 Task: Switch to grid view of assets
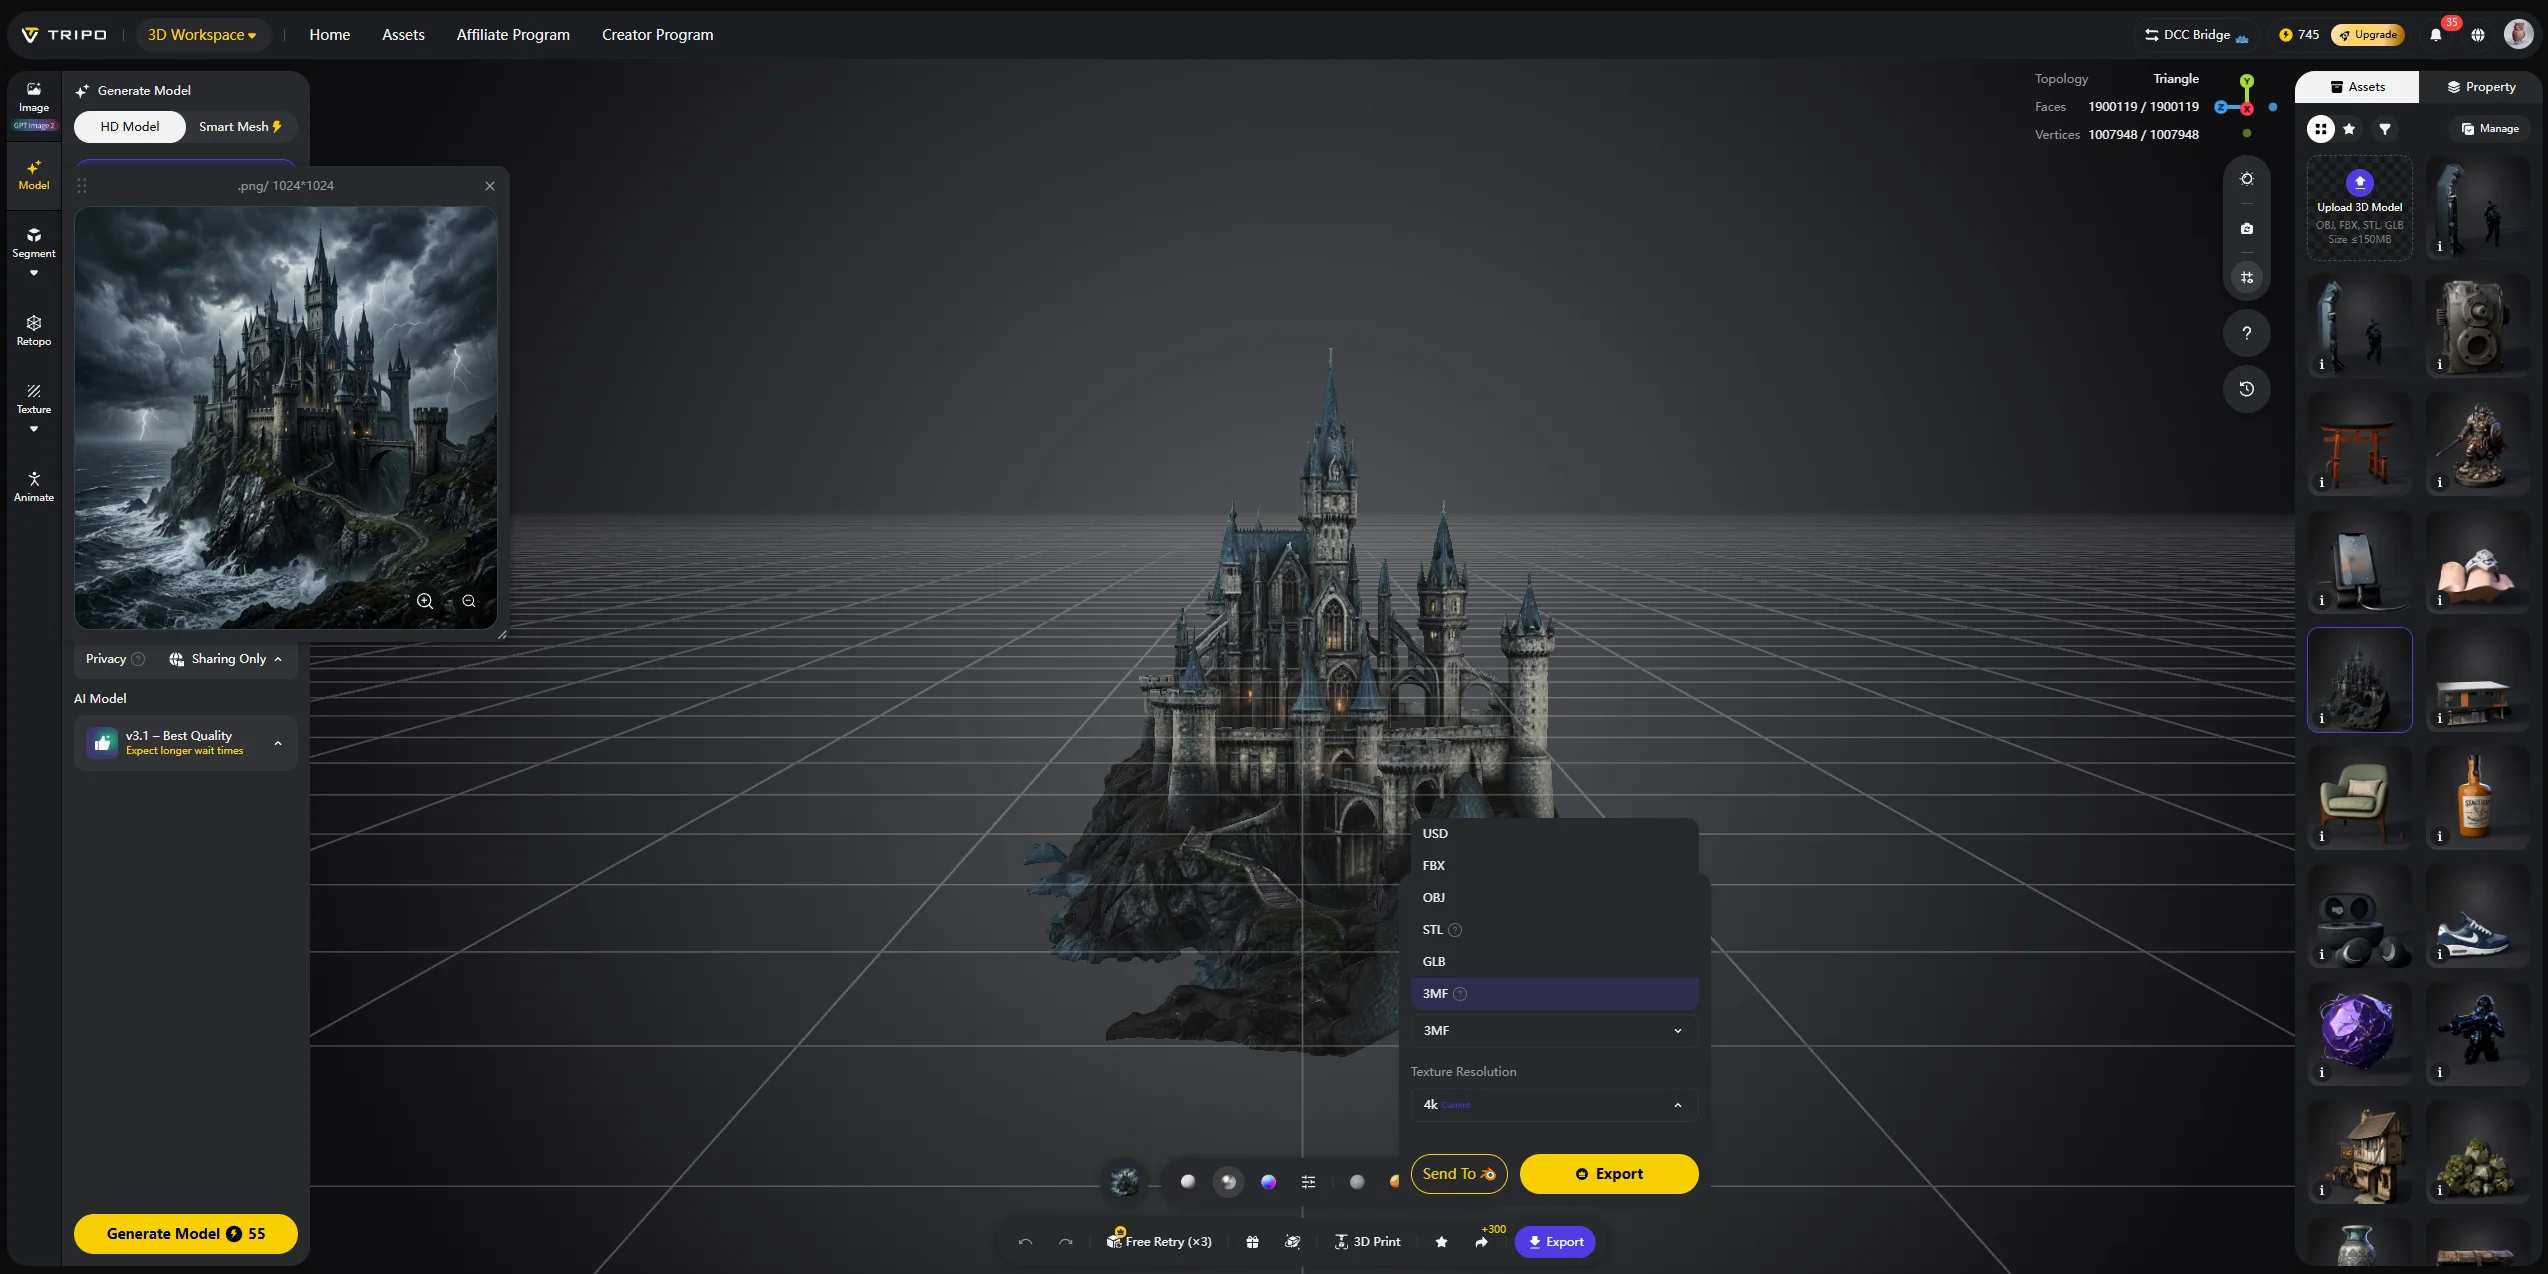[2321, 129]
